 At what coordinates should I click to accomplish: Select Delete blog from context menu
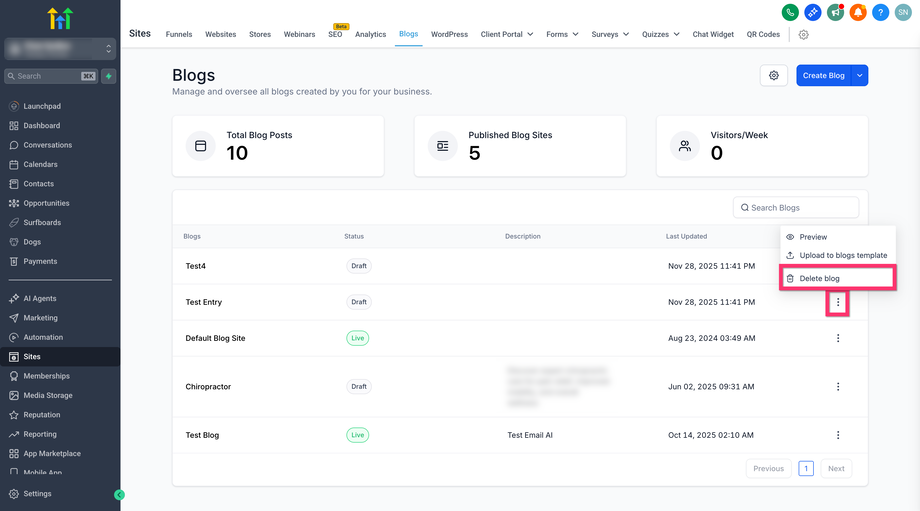click(x=819, y=278)
